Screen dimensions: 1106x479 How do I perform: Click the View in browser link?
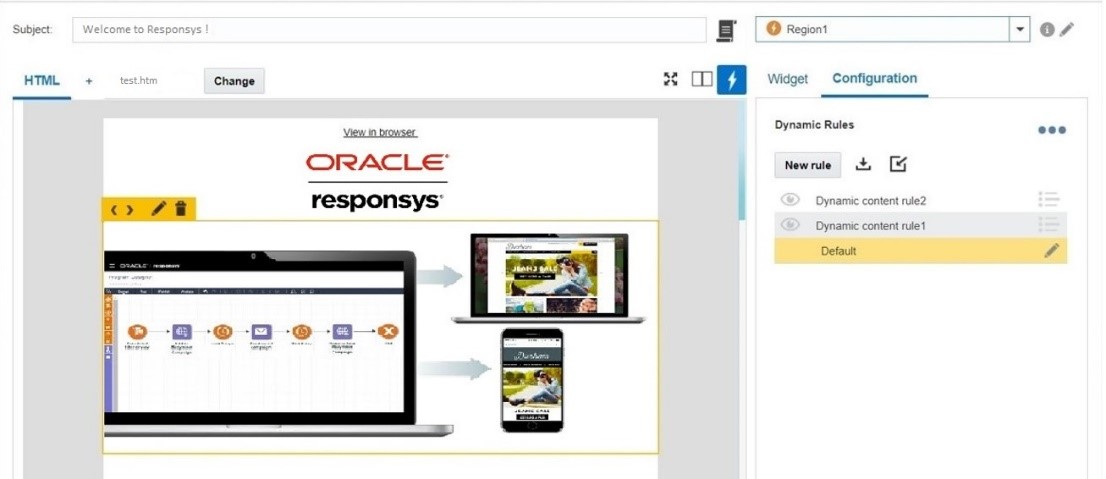coord(379,132)
